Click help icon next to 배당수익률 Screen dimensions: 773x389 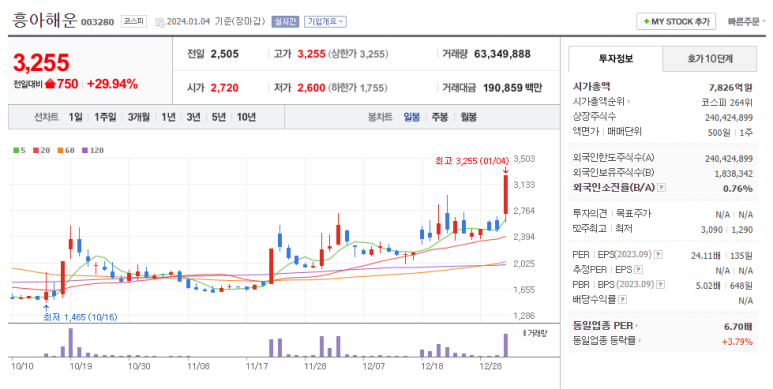tap(623, 299)
